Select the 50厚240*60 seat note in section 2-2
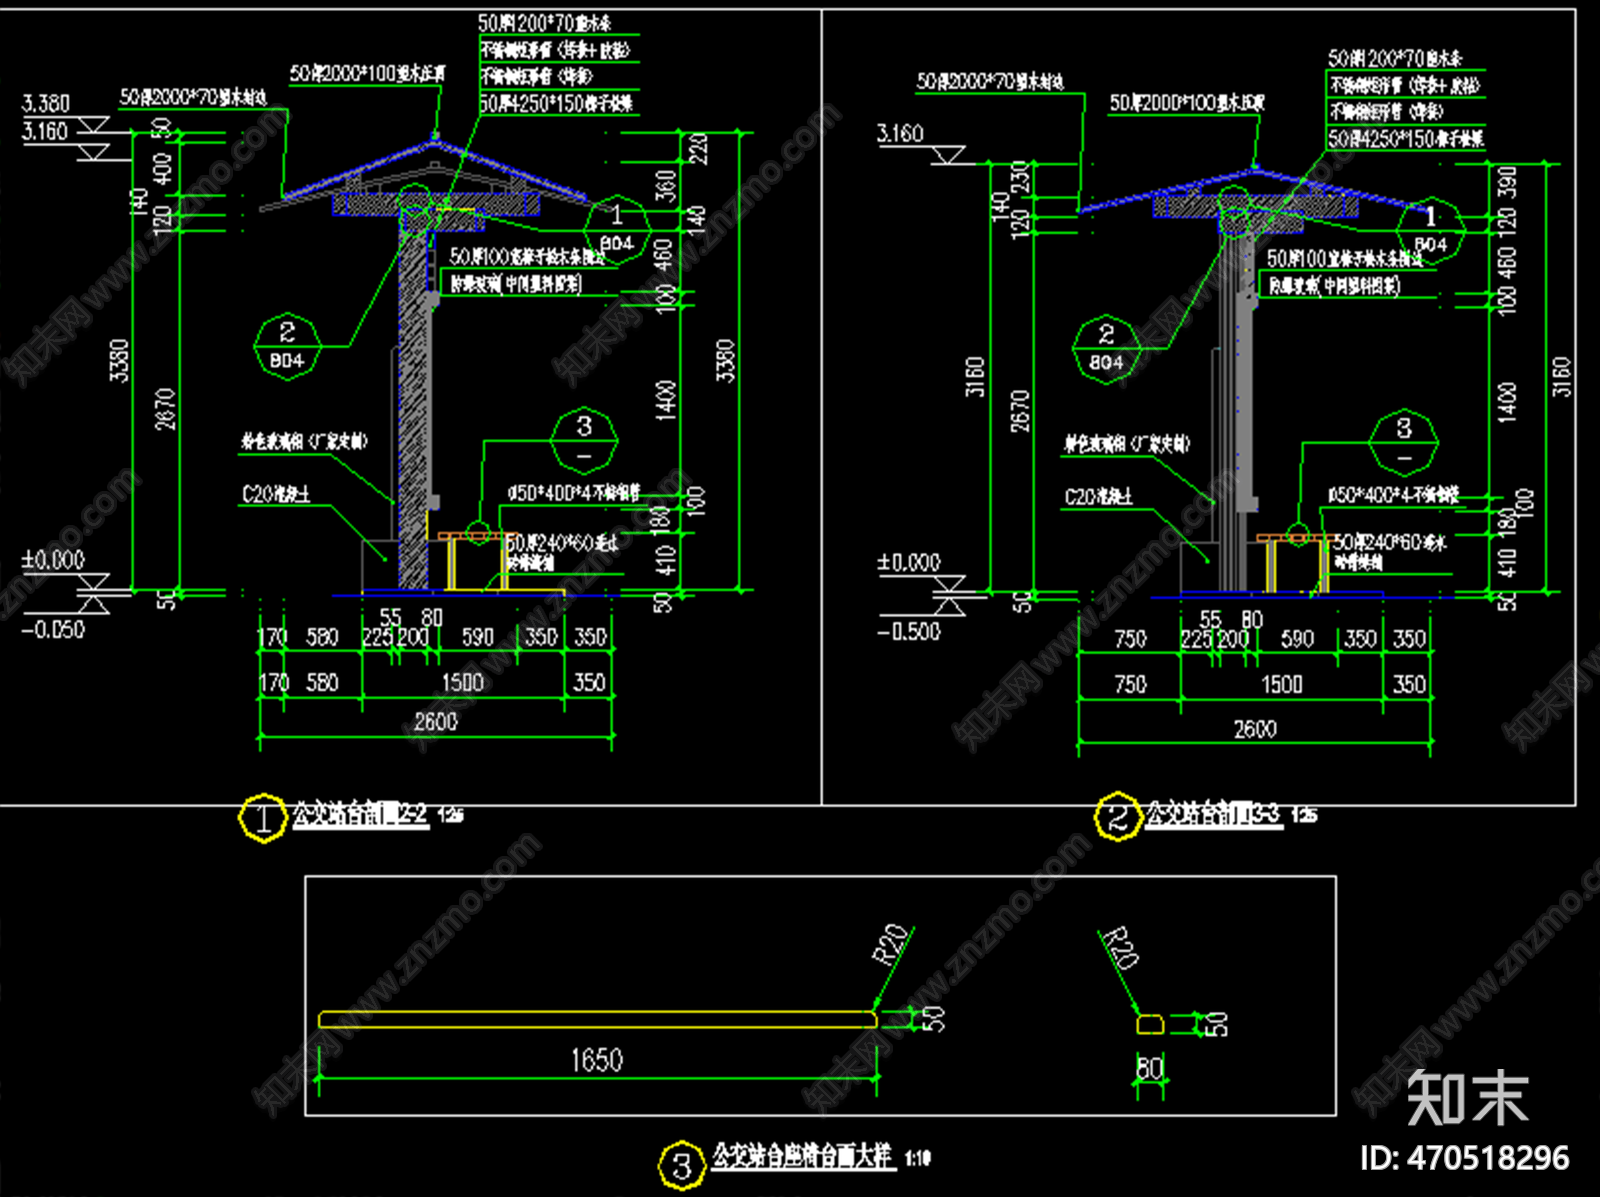 562,543
